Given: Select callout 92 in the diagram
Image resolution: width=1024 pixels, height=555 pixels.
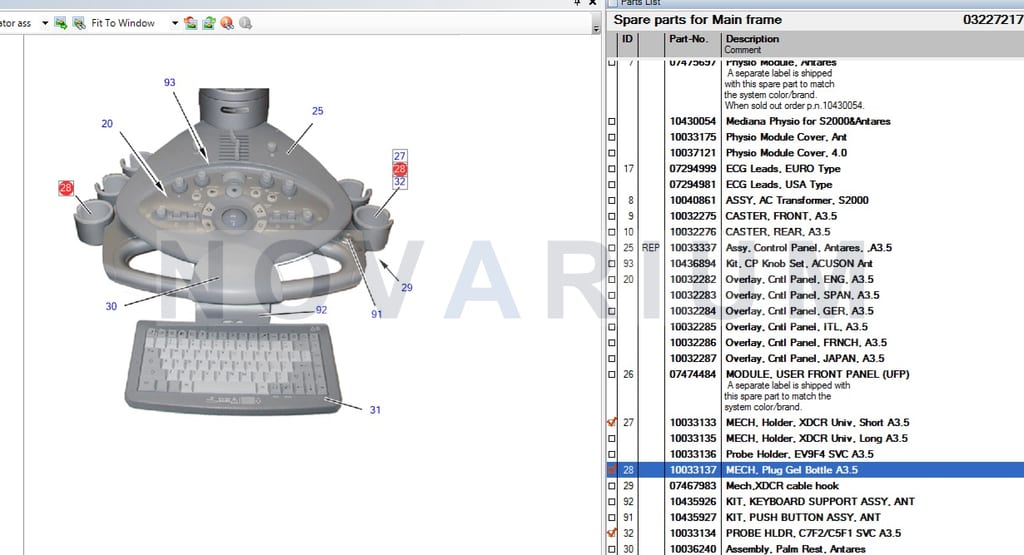Looking at the screenshot, I should pyautogui.click(x=321, y=310).
